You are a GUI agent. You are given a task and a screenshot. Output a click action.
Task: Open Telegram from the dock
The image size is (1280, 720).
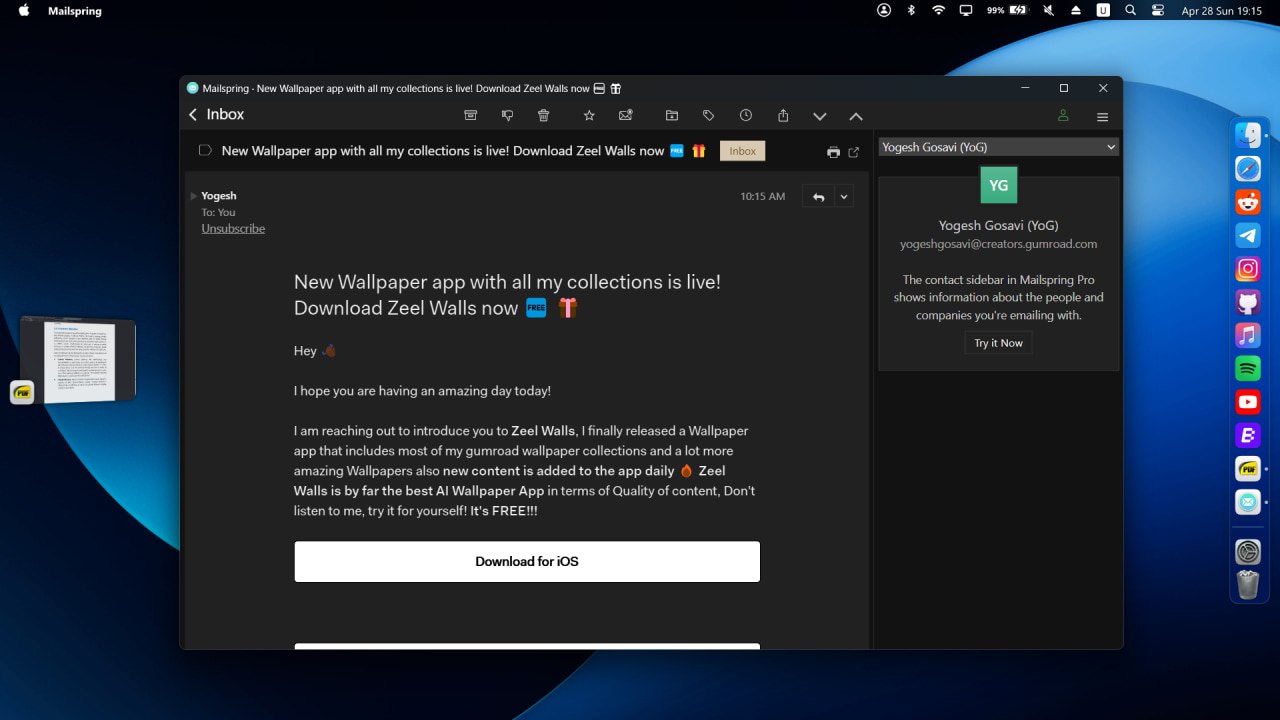pyautogui.click(x=1248, y=235)
